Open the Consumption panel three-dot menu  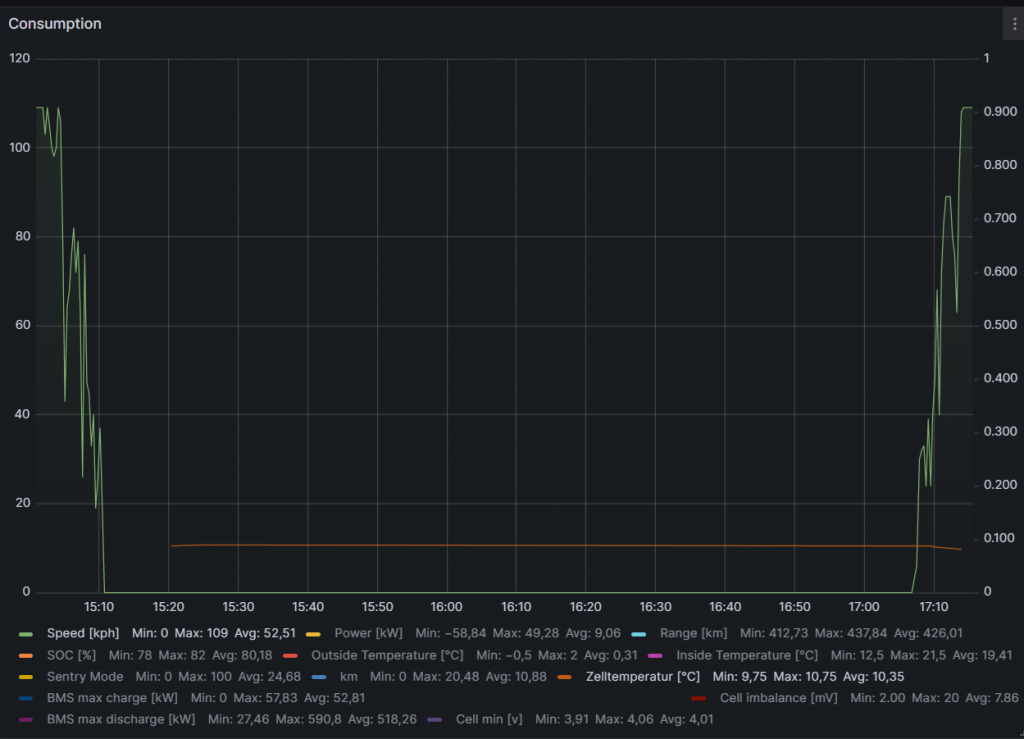(1014, 24)
